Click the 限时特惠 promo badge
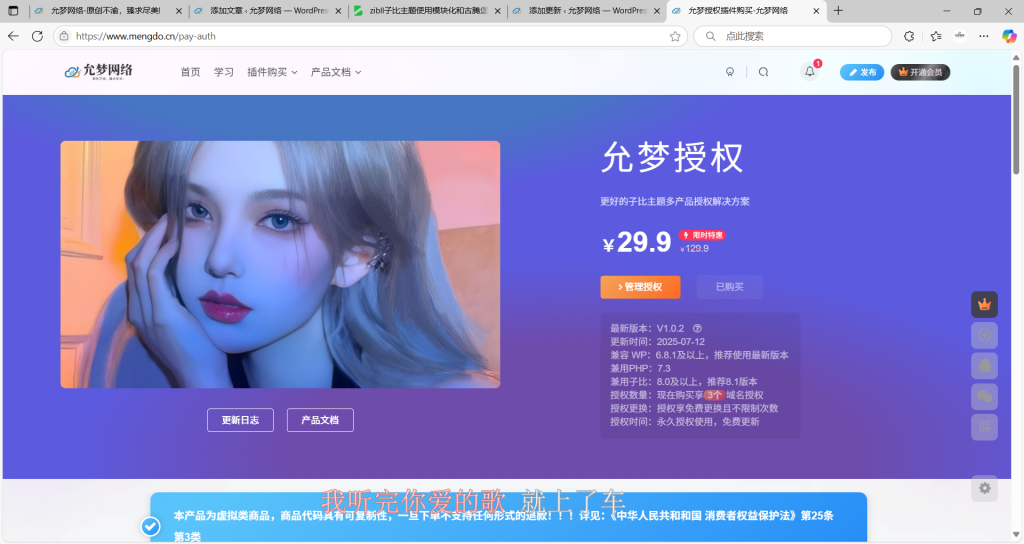The height and width of the screenshot is (544, 1024). point(702,235)
